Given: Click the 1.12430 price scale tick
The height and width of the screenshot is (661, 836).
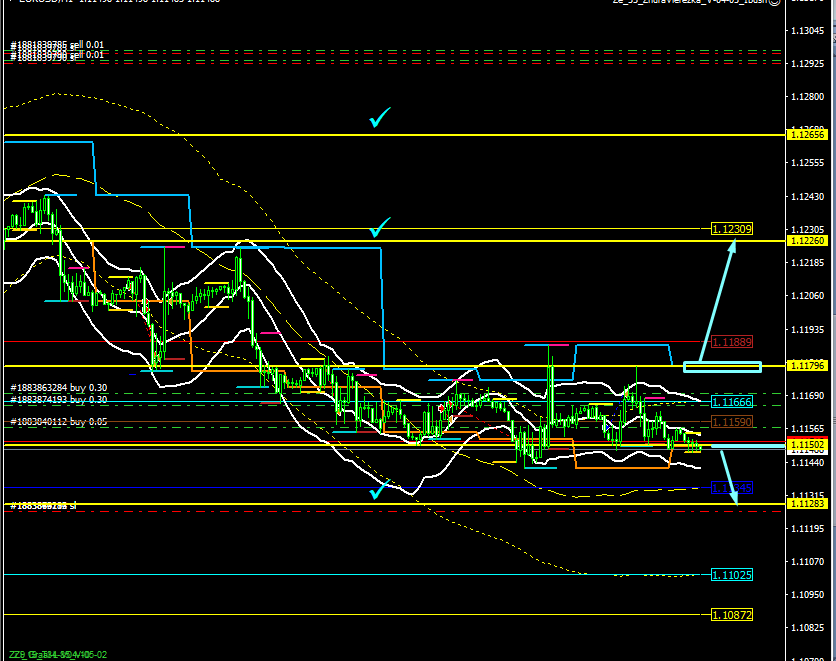Looking at the screenshot, I should pos(807,197).
